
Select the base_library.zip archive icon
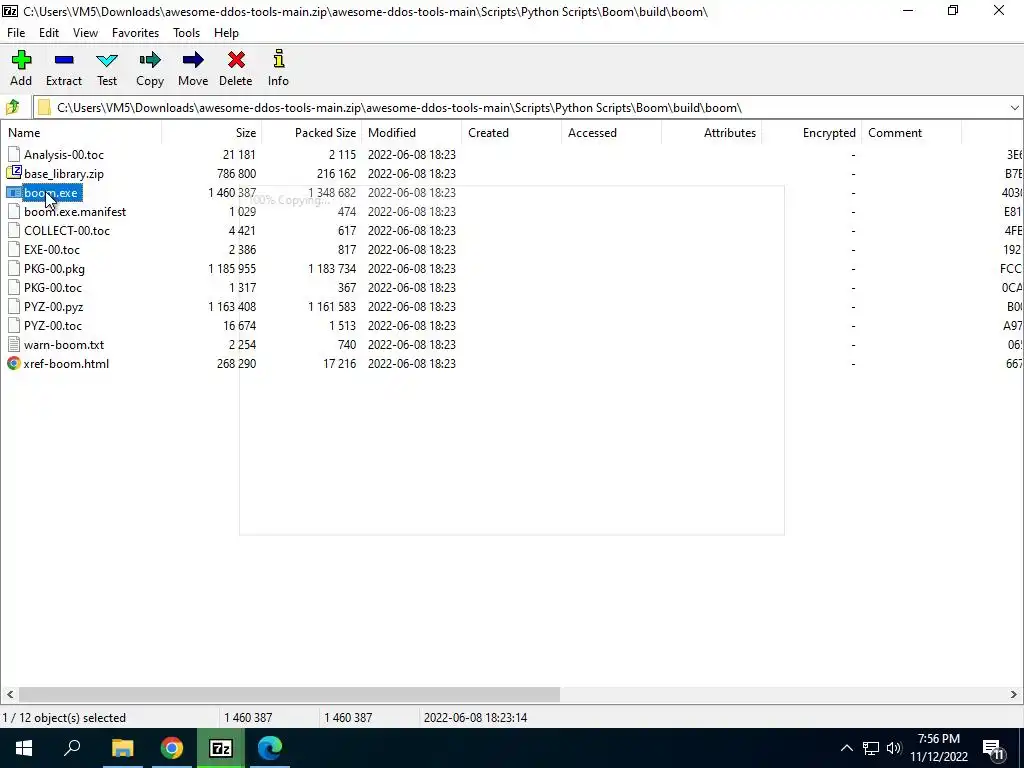[14, 173]
